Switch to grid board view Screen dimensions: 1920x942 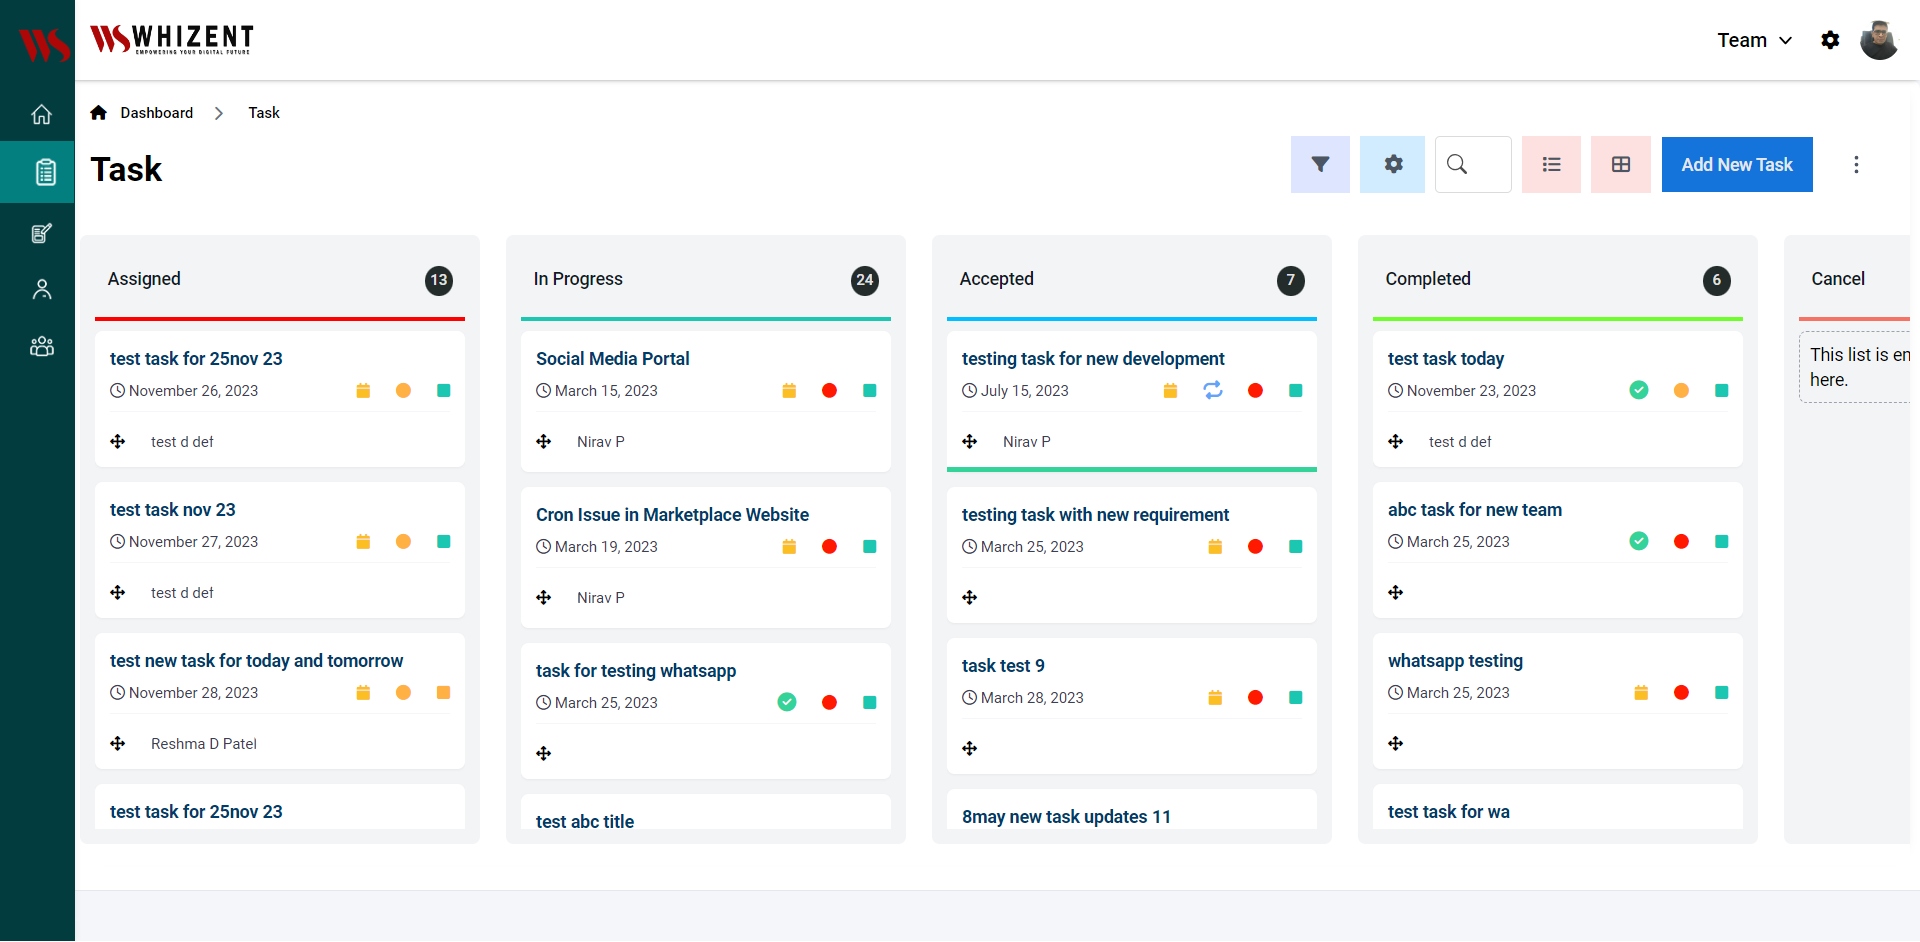click(x=1620, y=164)
